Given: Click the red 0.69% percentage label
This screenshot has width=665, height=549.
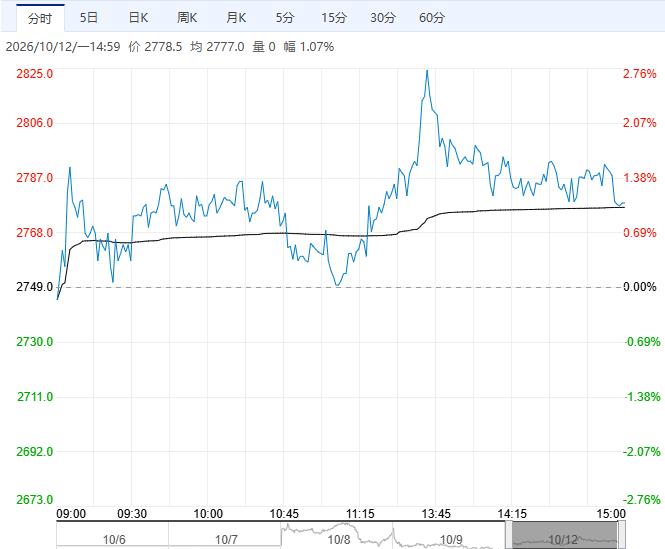Looking at the screenshot, I should [640, 232].
